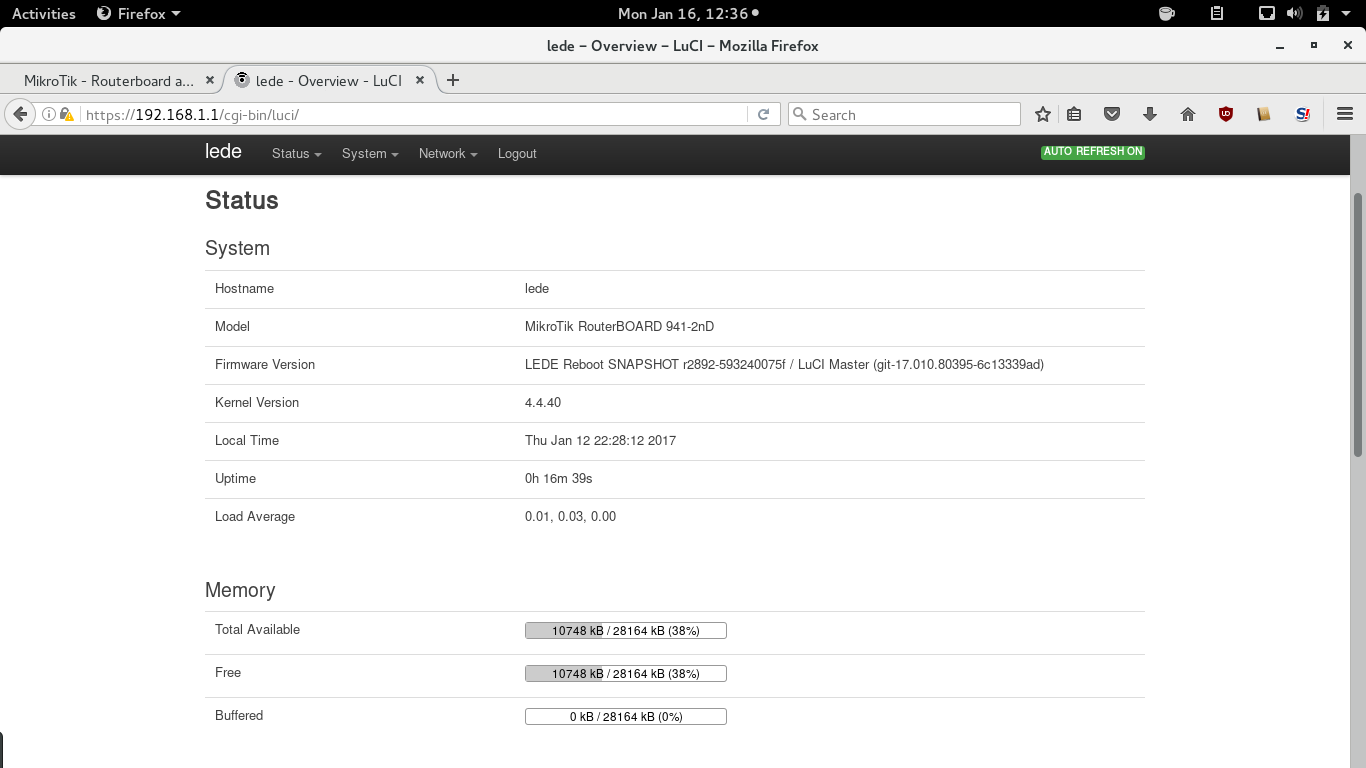Click the System section heading

pyautogui.click(x=237, y=248)
